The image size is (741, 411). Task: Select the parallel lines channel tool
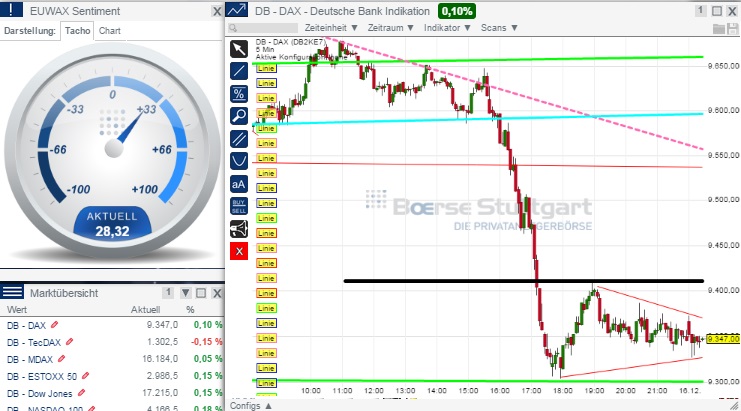(x=239, y=138)
